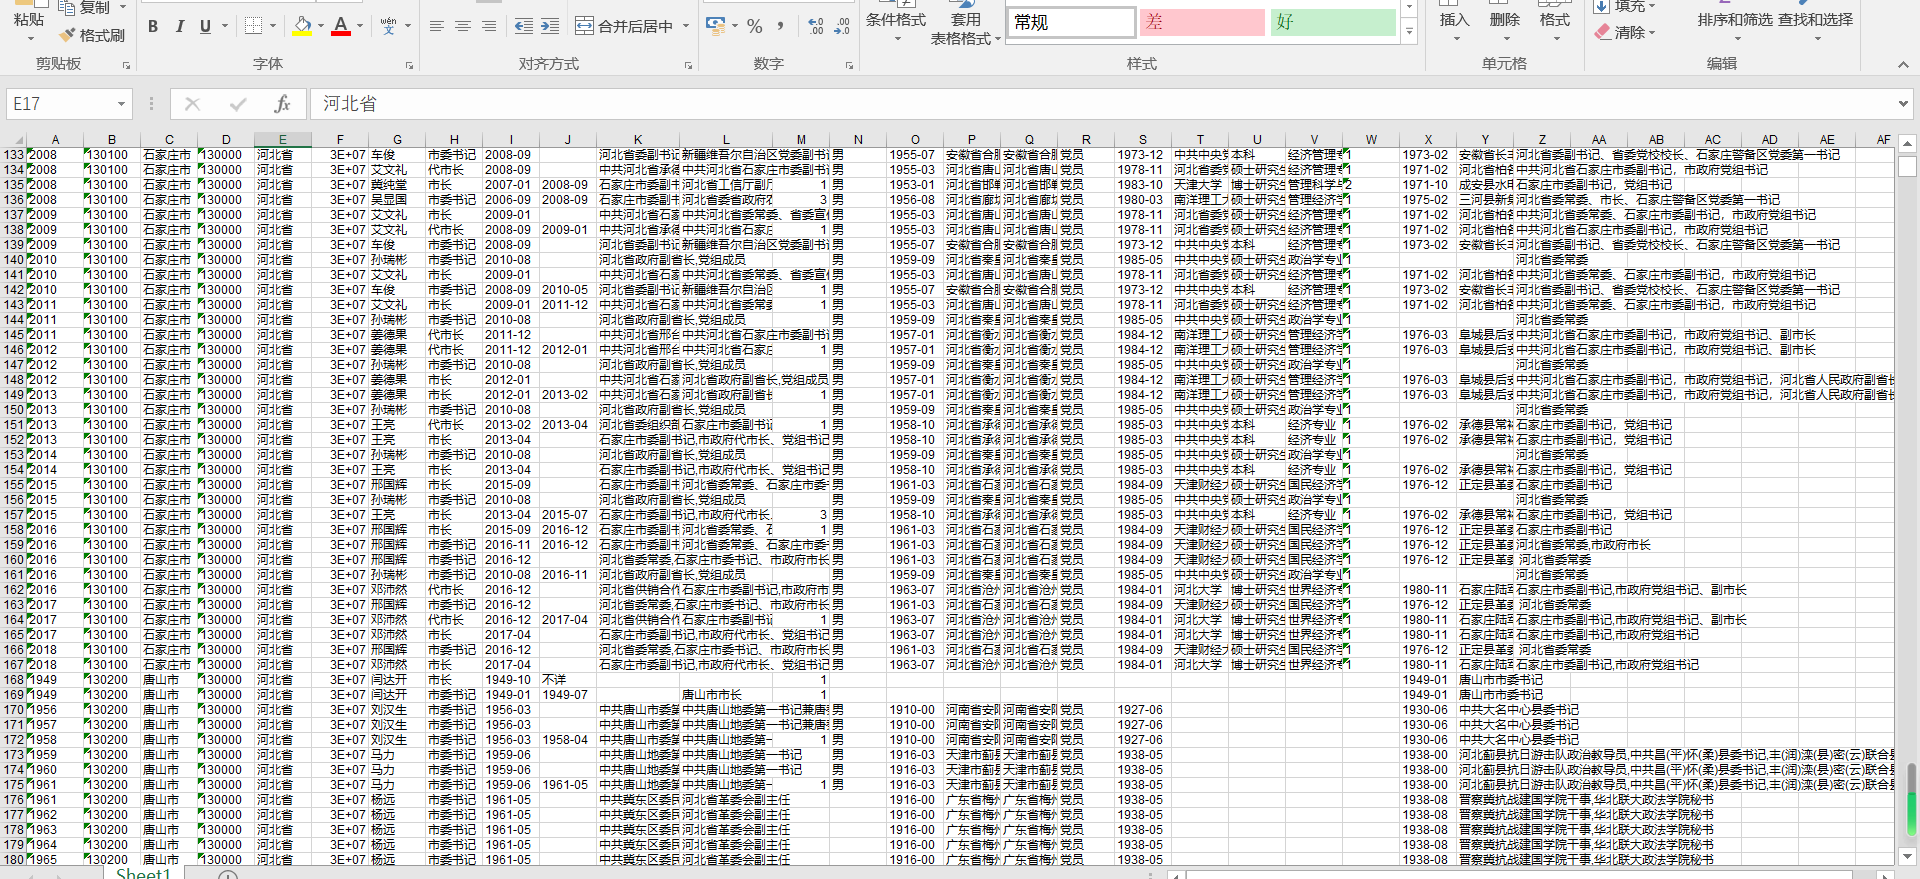The image size is (1920, 879).
Task: Click the cell borders icon
Action: tap(253, 27)
